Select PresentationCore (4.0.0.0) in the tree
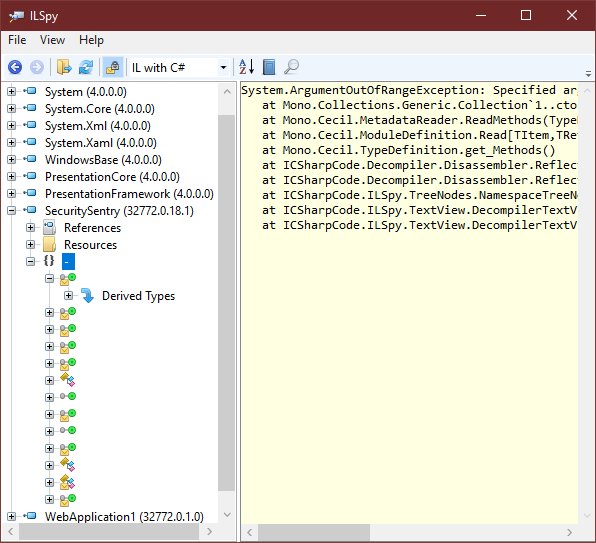The height and width of the screenshot is (543, 596). tap(112, 177)
